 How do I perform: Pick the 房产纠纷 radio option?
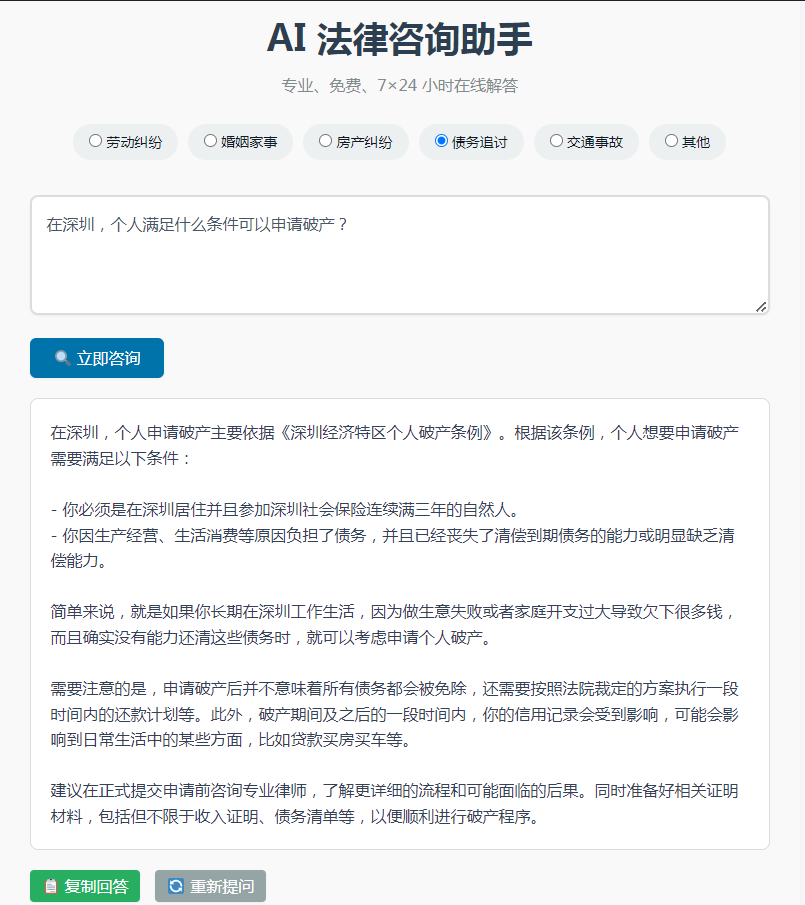(x=326, y=141)
